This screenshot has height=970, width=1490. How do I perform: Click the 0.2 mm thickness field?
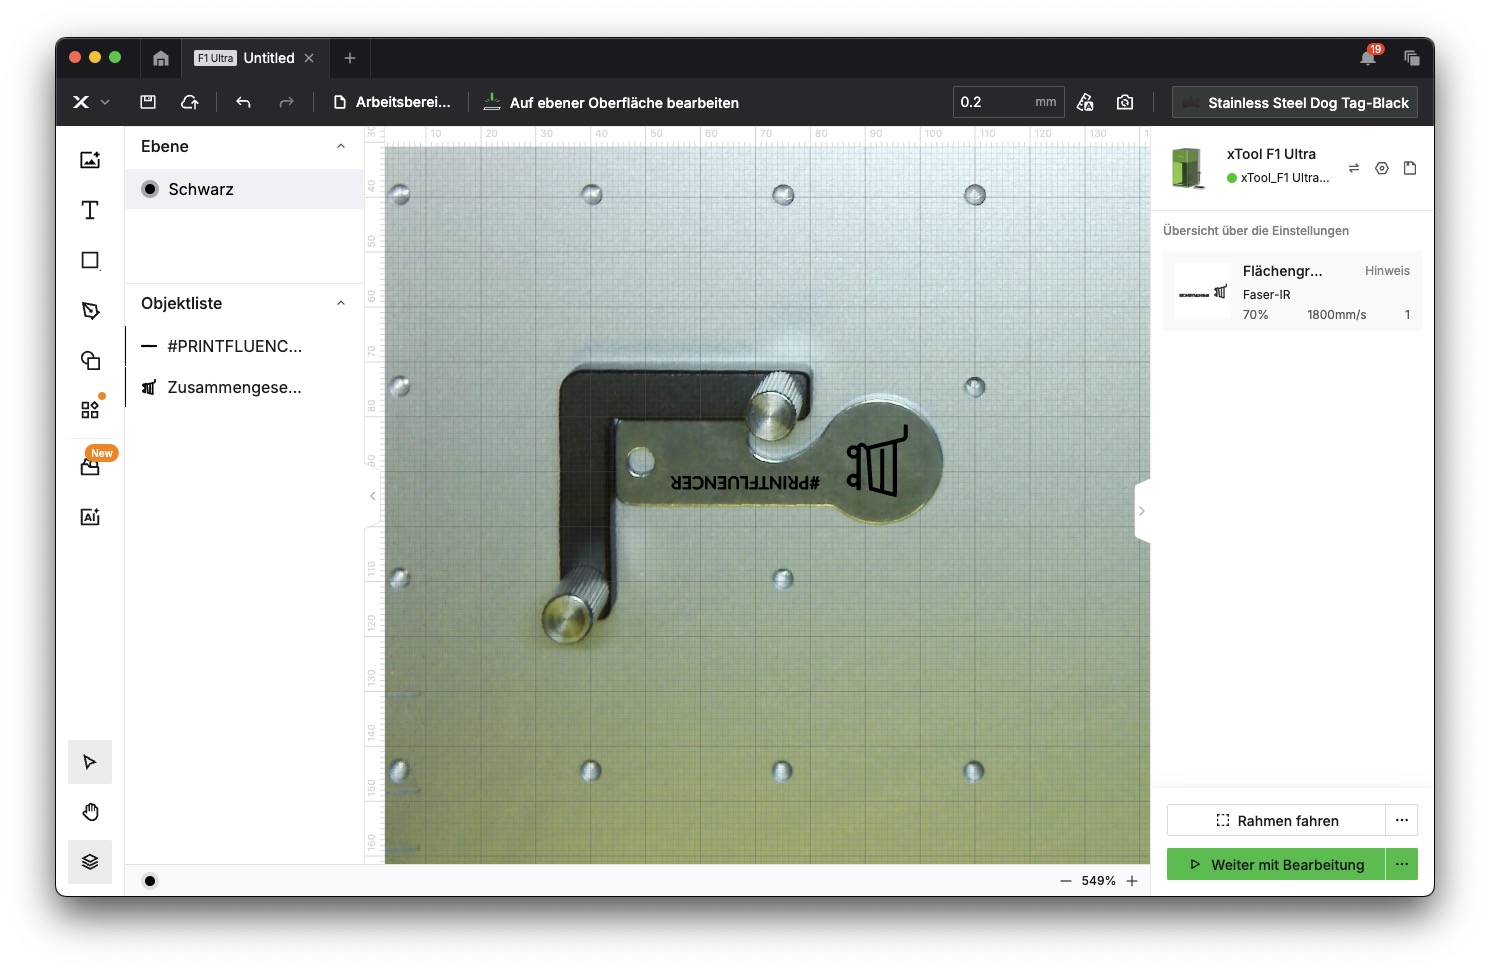click(1008, 102)
